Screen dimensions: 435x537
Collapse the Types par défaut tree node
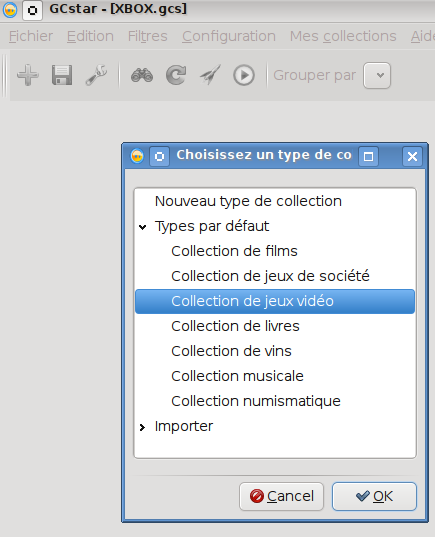tap(143, 227)
